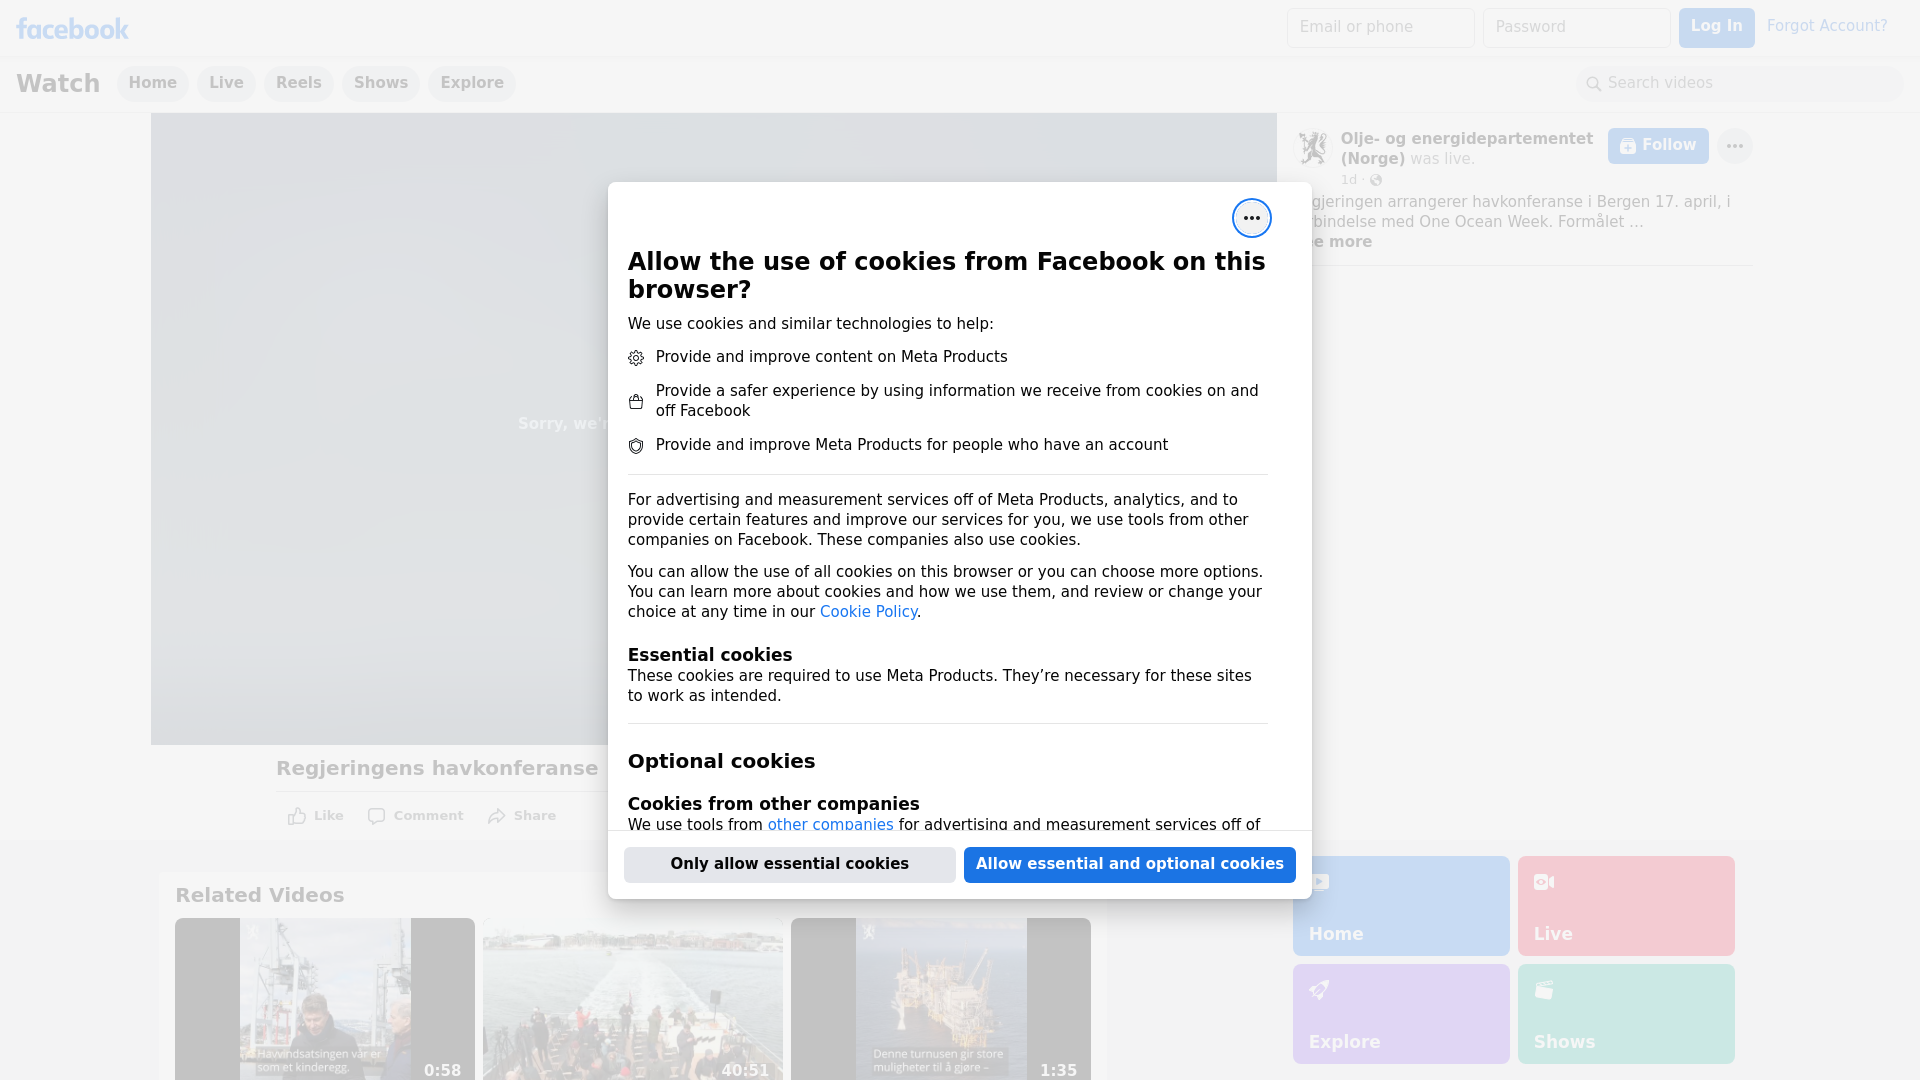Open the Forgot Account? link

pyautogui.click(x=1827, y=26)
